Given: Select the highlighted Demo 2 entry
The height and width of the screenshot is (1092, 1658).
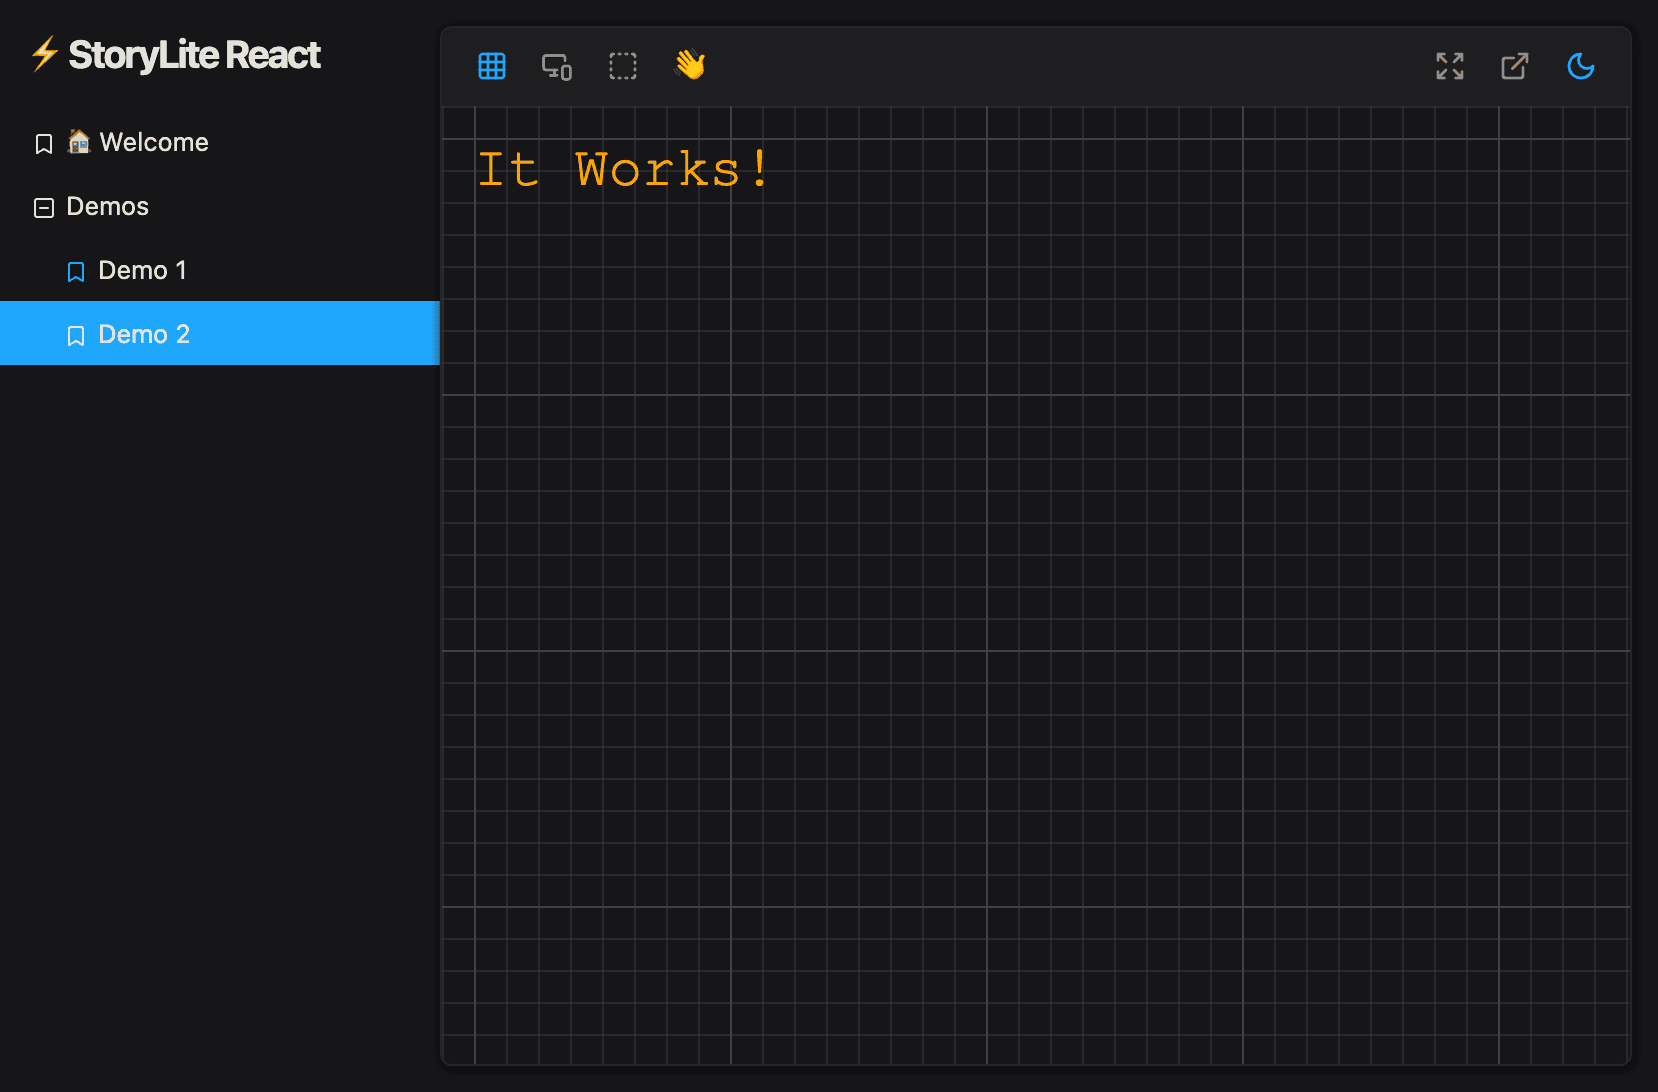Looking at the screenshot, I should coord(144,334).
